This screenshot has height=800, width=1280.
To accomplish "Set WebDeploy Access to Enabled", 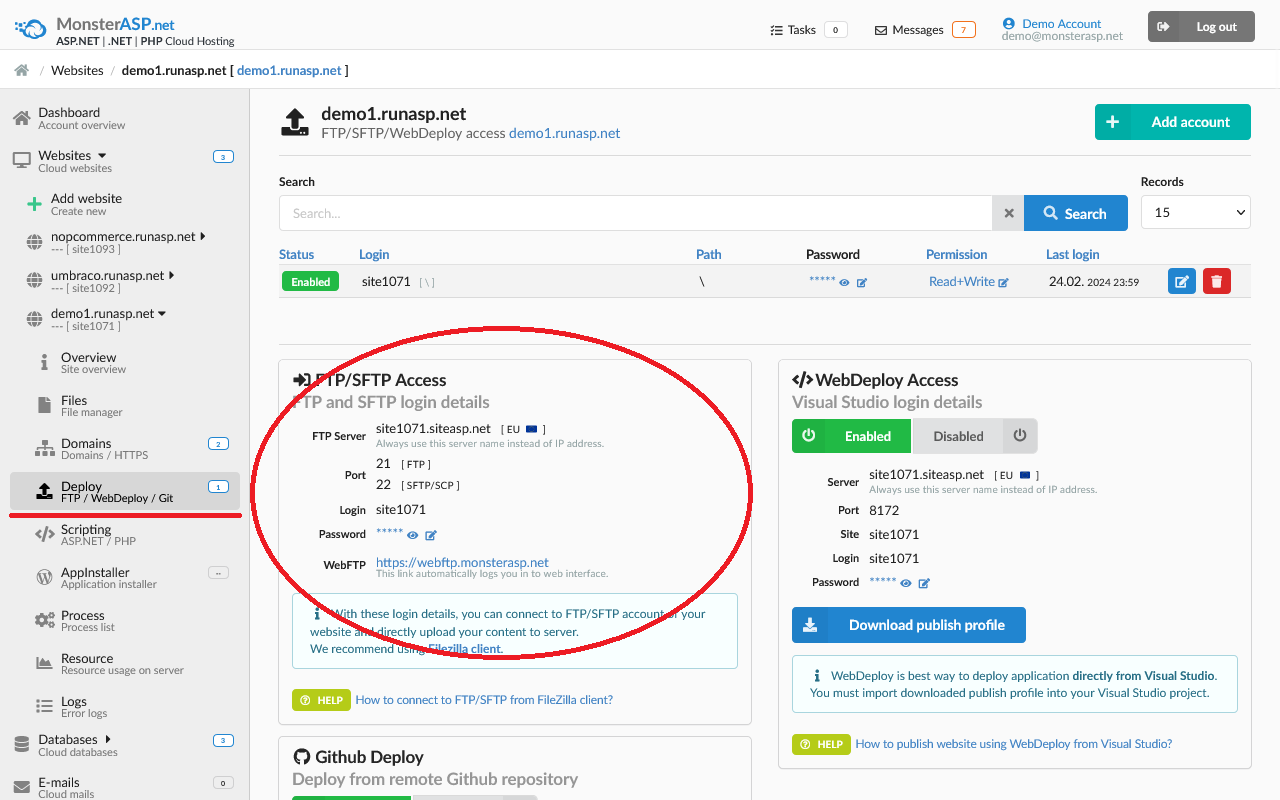I will [x=852, y=436].
